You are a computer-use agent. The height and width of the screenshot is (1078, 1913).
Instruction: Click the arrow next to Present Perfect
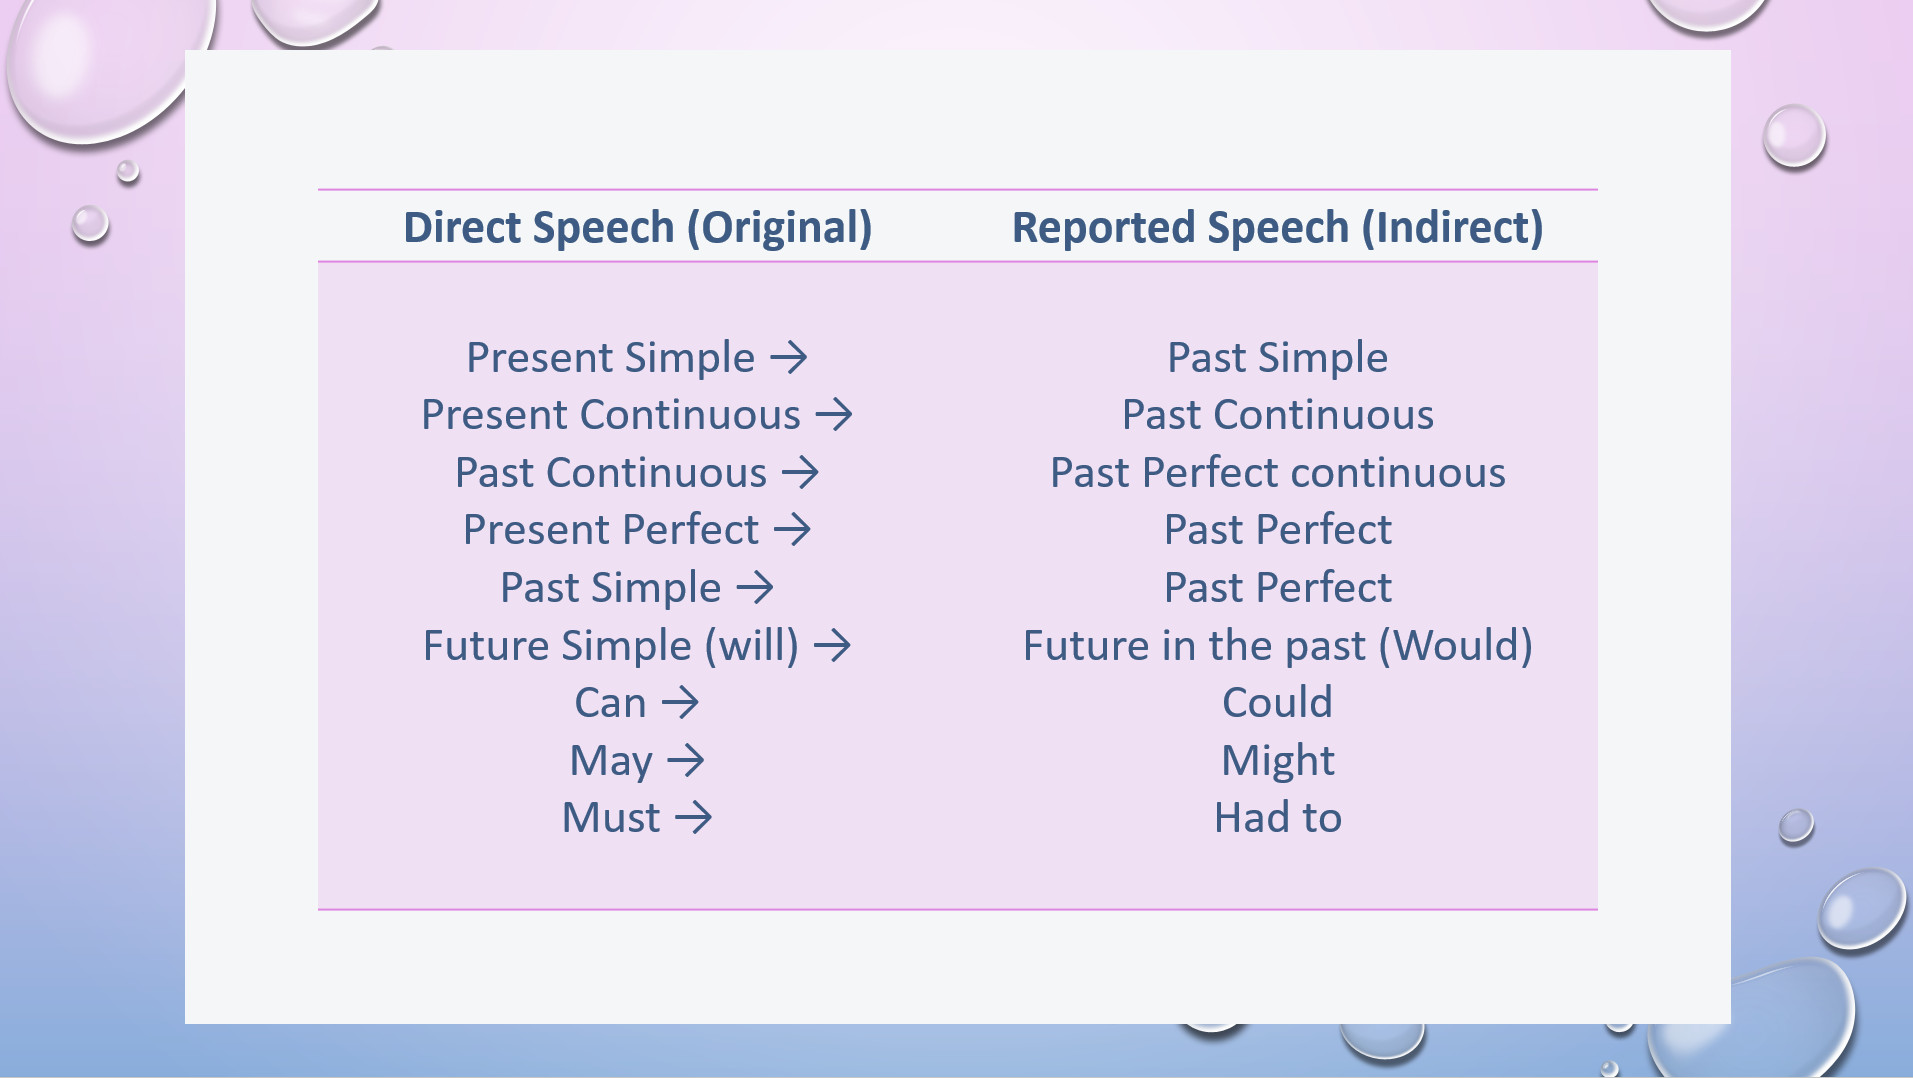pyautogui.click(x=793, y=530)
